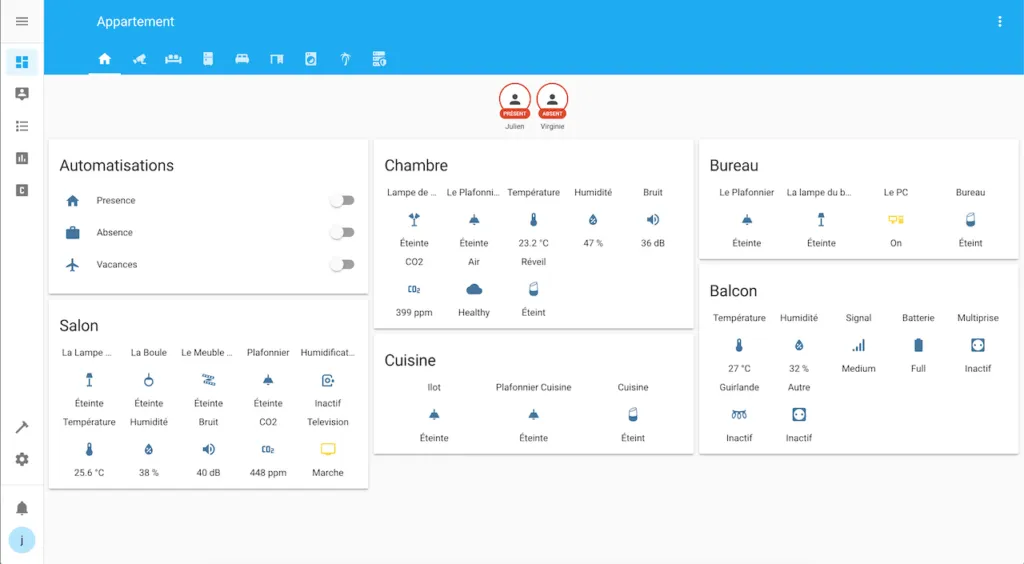The image size is (1024, 564).
Task: Open the hamburger sidebar menu
Action: [22, 21]
